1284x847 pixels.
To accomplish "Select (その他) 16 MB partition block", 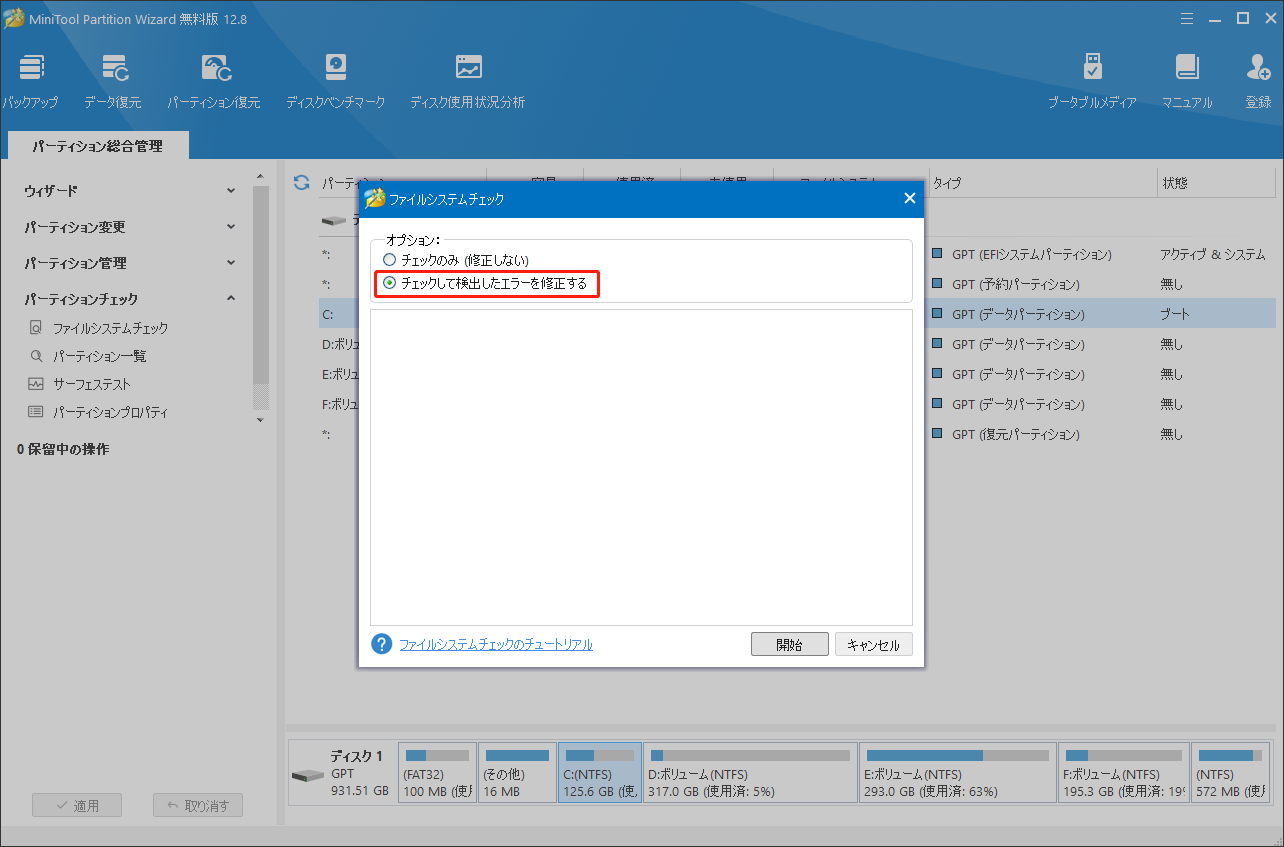I will coord(517,772).
